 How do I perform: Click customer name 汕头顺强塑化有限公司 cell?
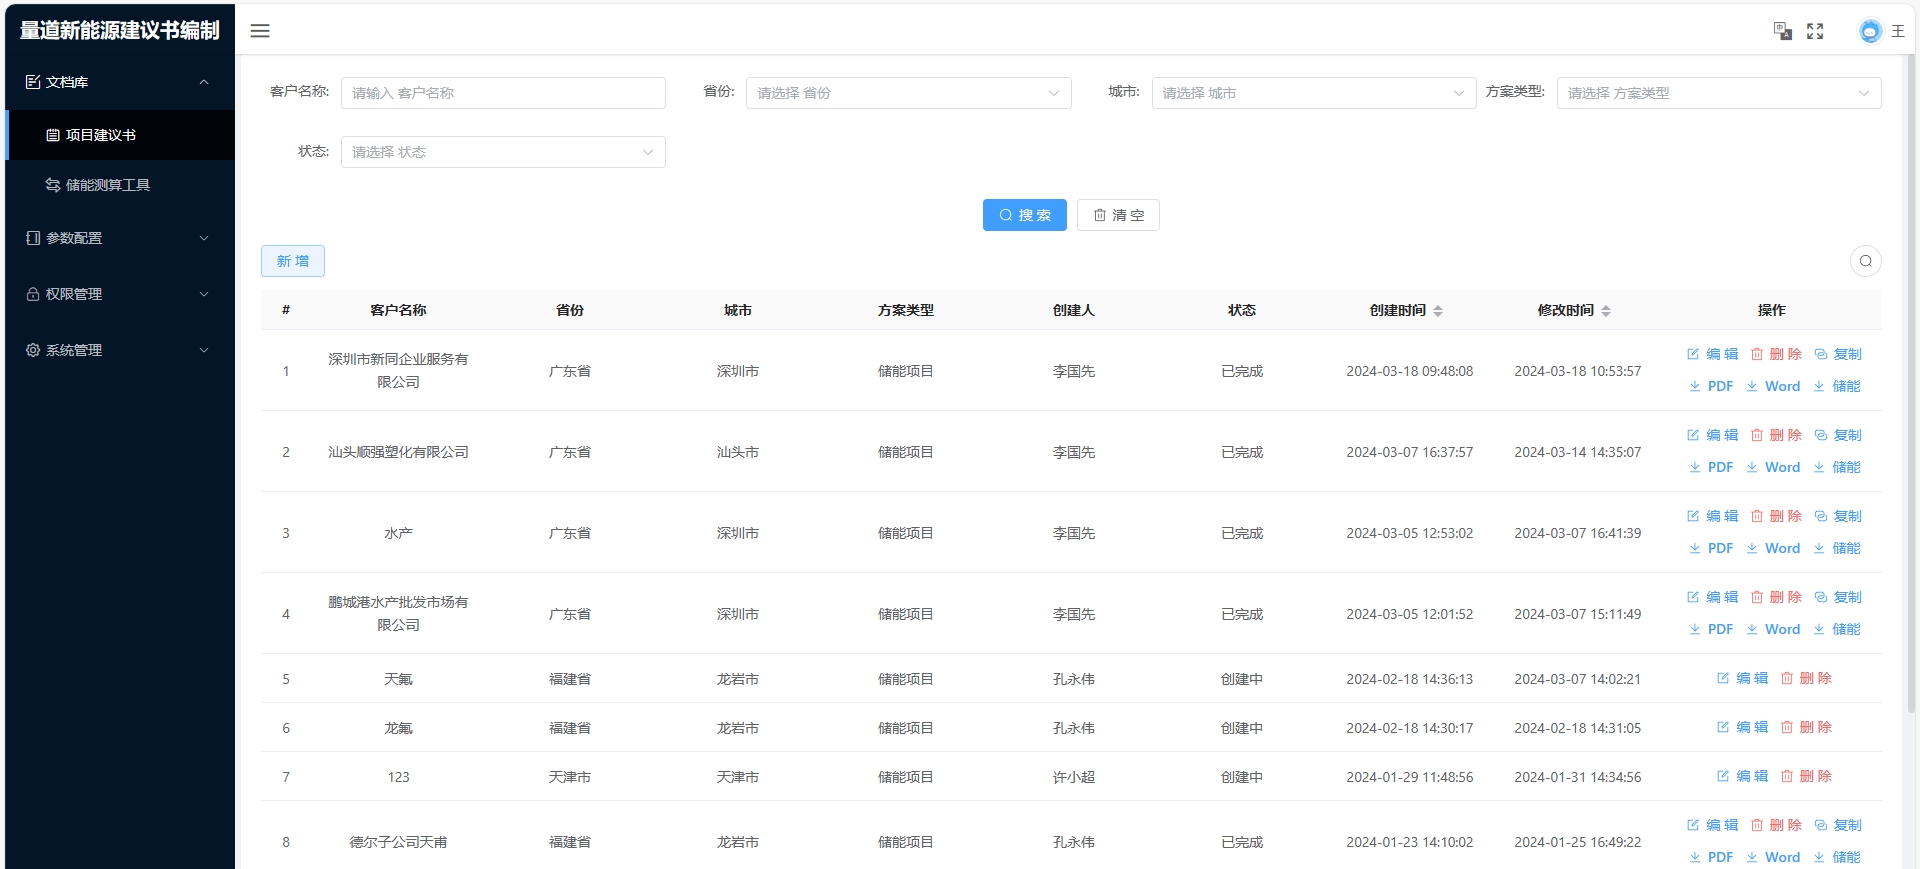point(398,452)
